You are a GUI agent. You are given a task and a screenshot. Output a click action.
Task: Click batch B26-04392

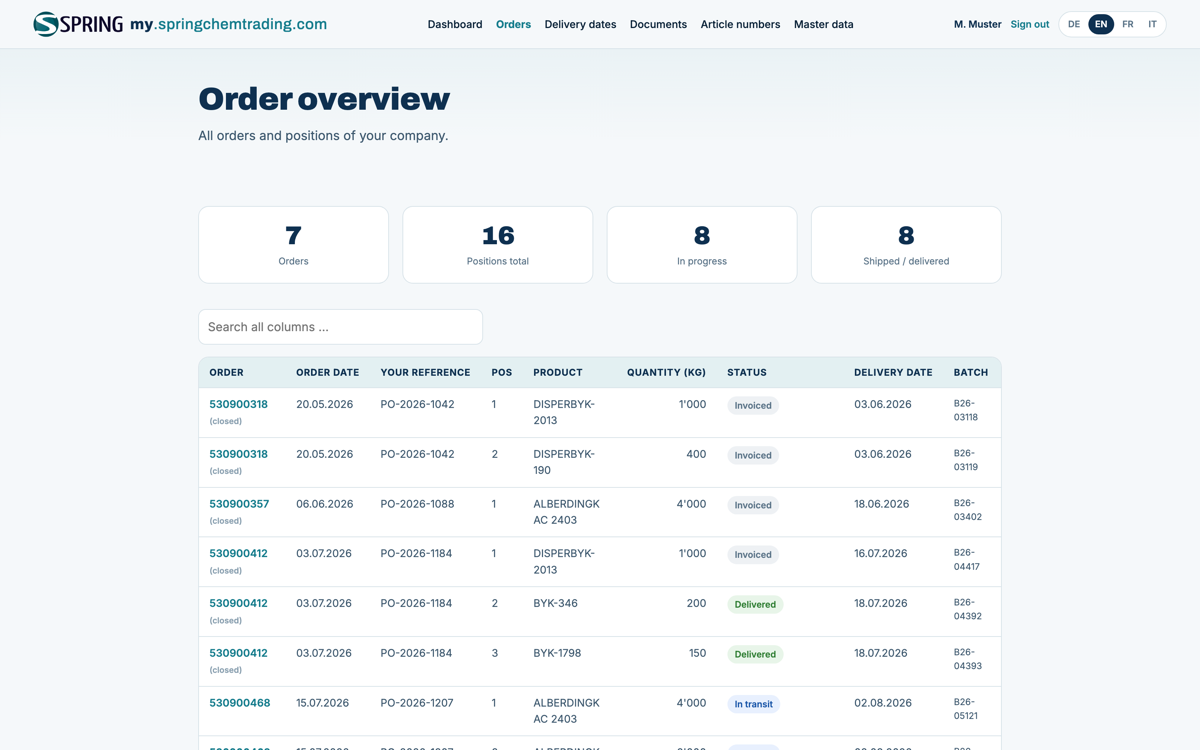coord(968,609)
